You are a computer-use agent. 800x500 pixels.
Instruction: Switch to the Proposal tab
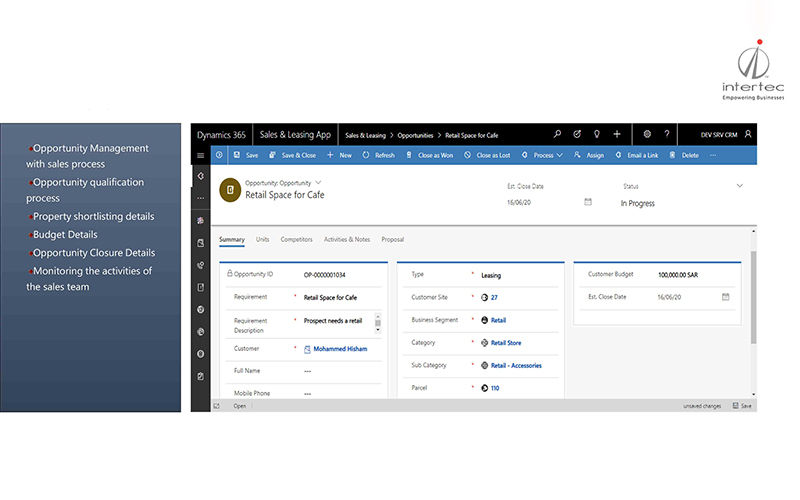pyautogui.click(x=392, y=239)
